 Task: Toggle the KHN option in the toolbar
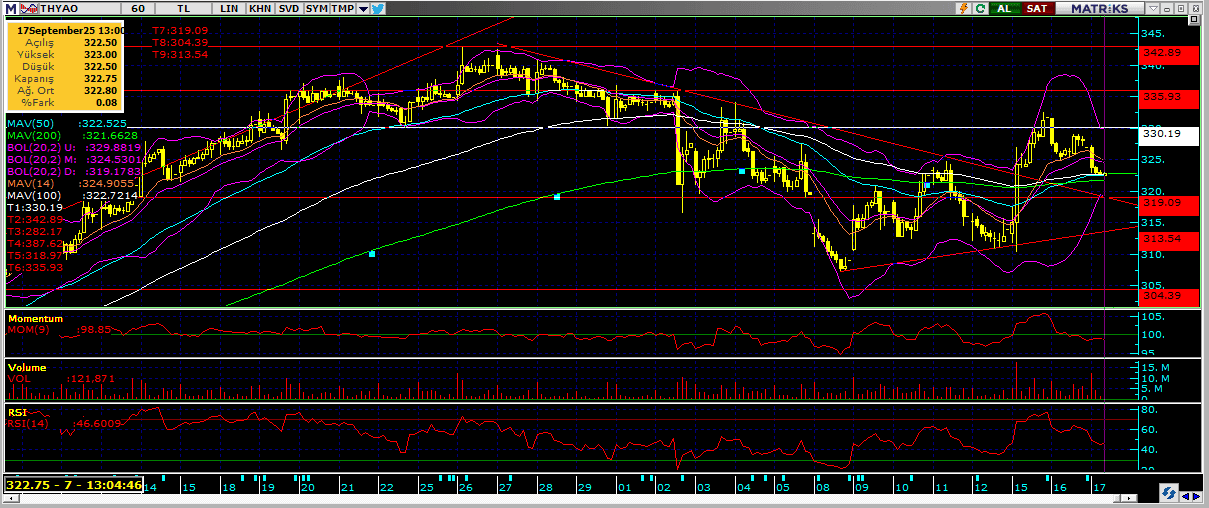(x=260, y=8)
